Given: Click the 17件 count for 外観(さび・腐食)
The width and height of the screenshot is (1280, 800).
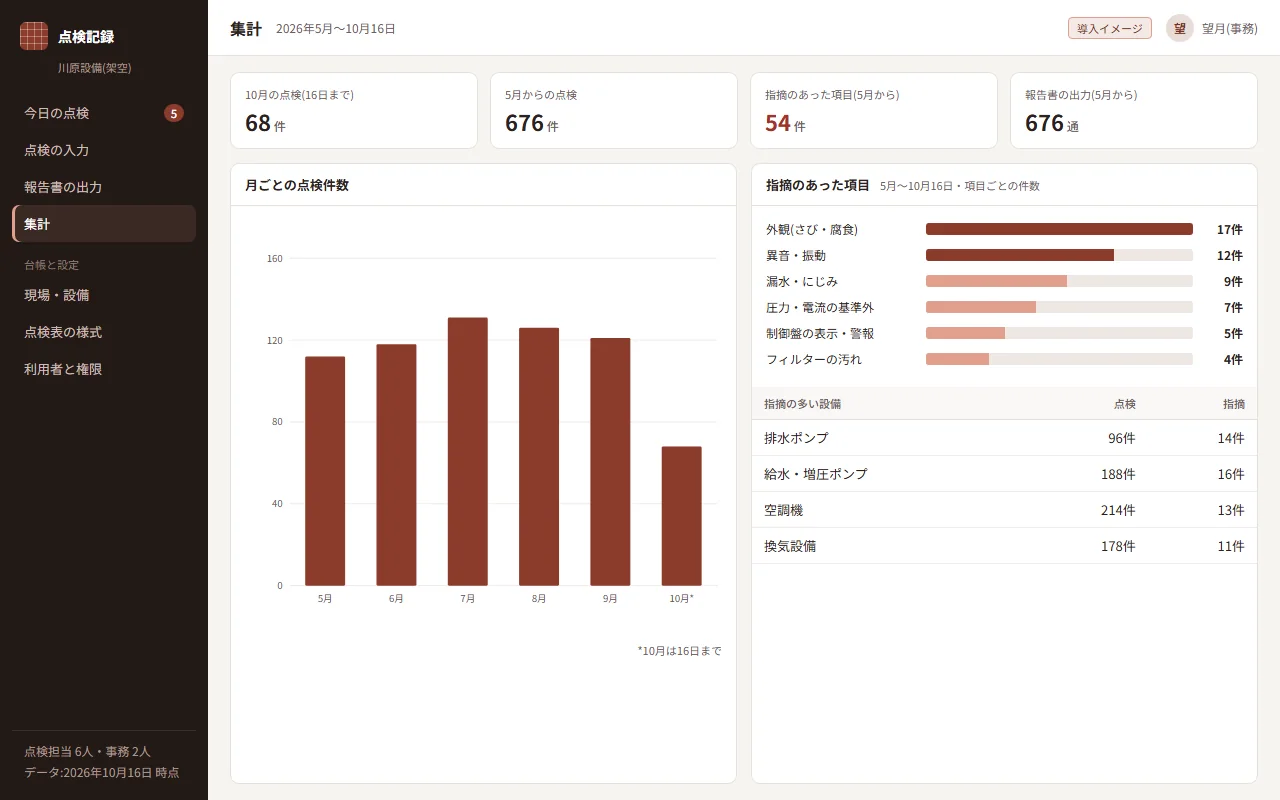Looking at the screenshot, I should click(1230, 229).
